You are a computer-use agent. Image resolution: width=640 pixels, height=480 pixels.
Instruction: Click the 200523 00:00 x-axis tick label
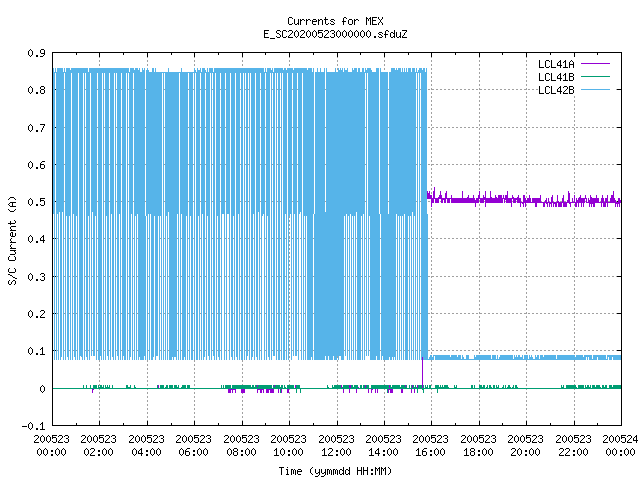51,445
